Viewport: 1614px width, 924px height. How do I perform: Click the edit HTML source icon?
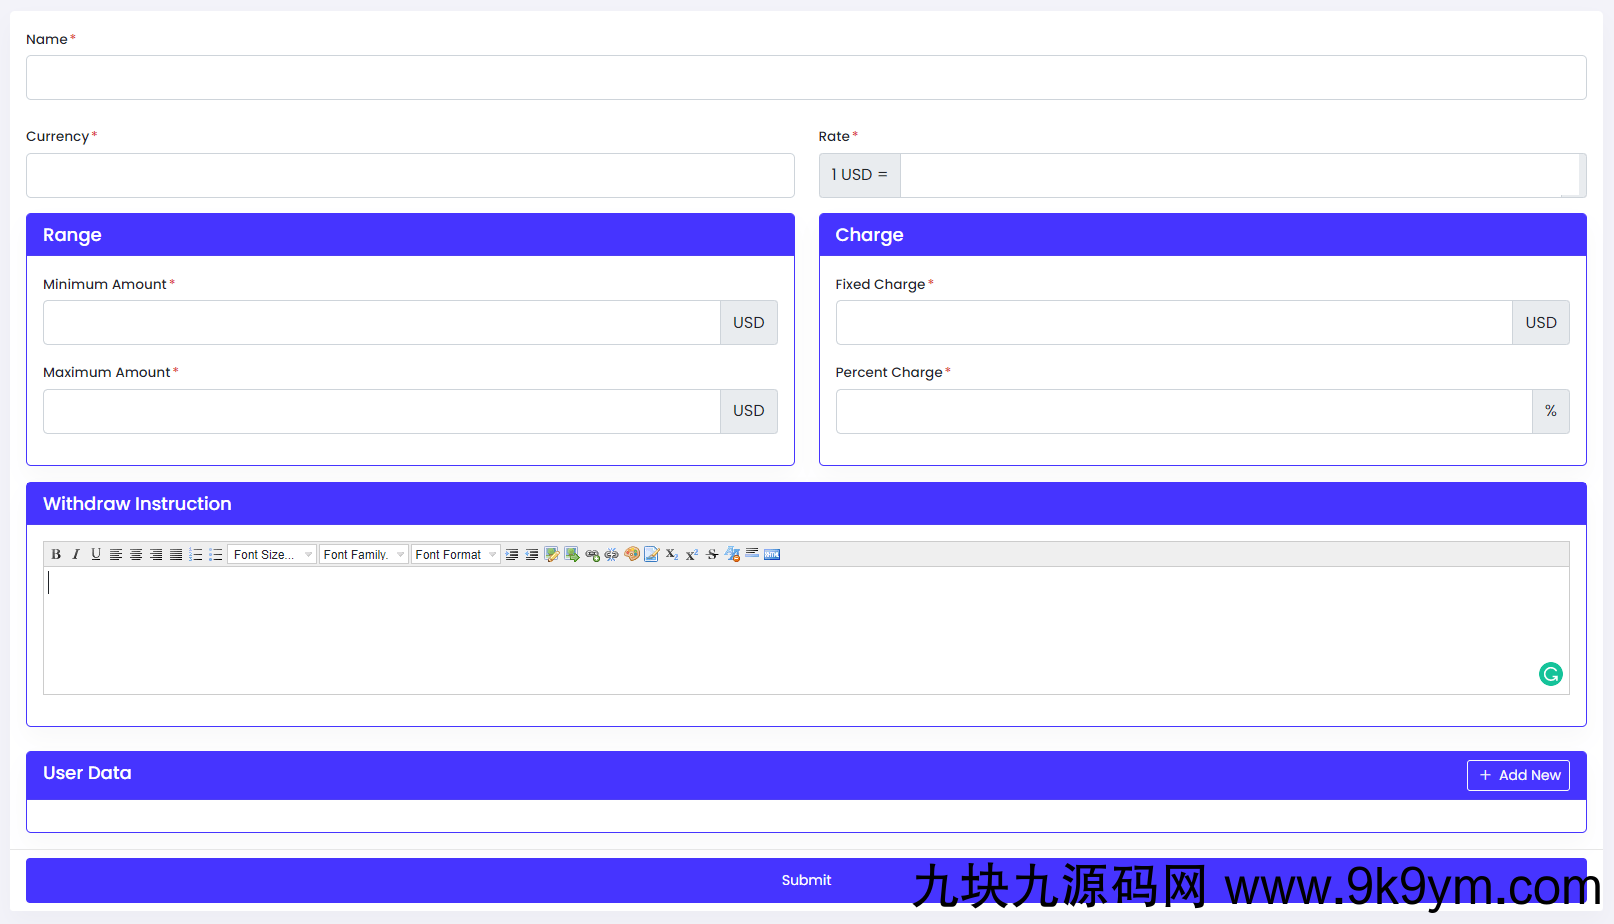pos(772,555)
